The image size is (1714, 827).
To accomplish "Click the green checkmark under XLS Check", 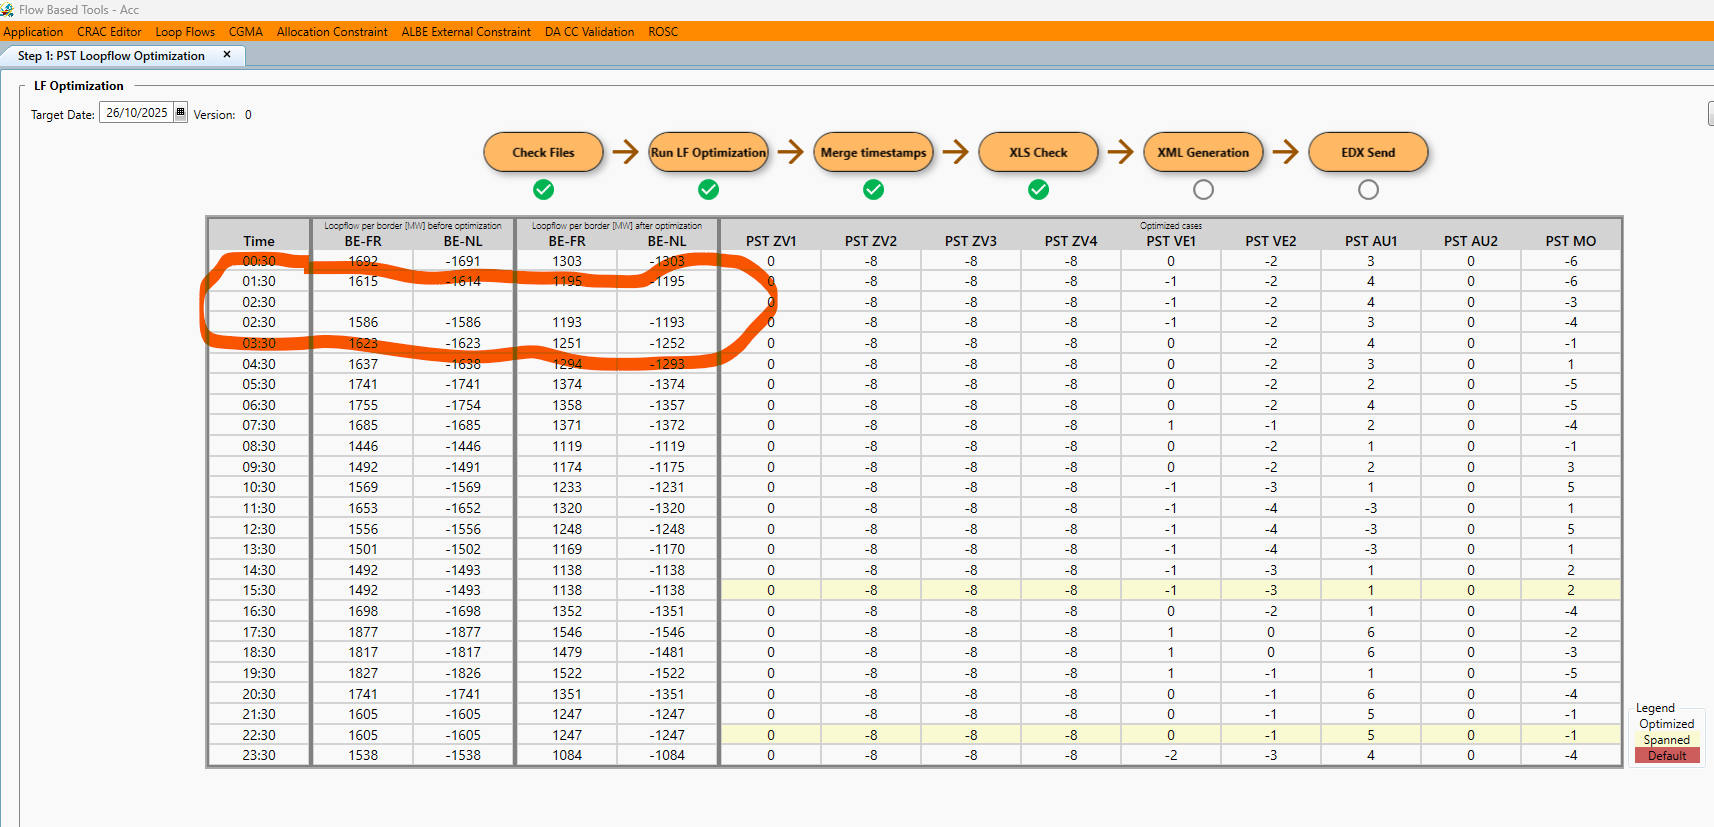I will pos(1038,189).
